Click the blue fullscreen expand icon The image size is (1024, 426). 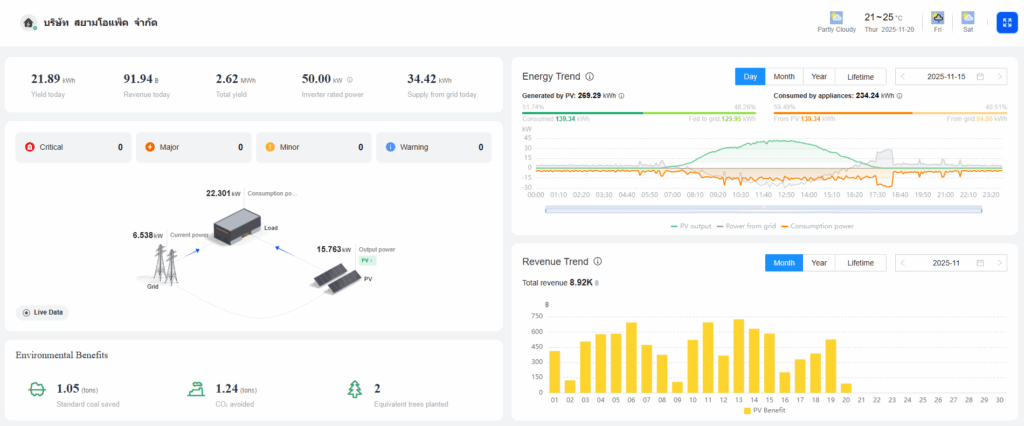1006,22
